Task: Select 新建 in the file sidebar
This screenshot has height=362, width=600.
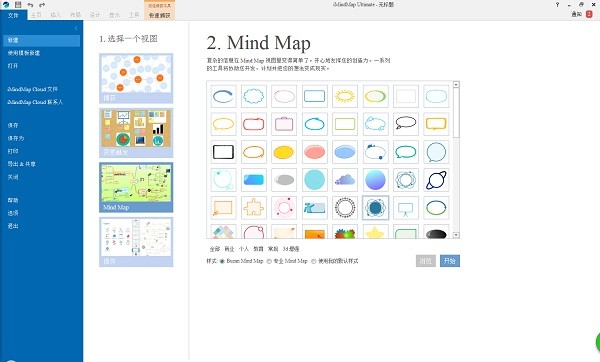Action: [x=41, y=40]
